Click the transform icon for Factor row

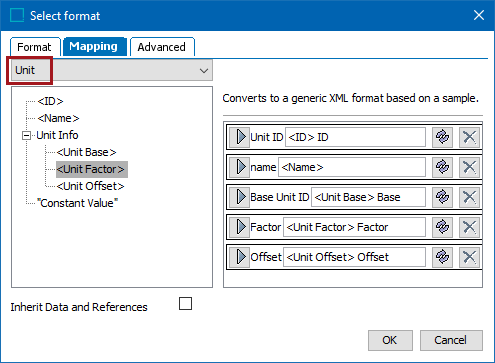[442, 227]
